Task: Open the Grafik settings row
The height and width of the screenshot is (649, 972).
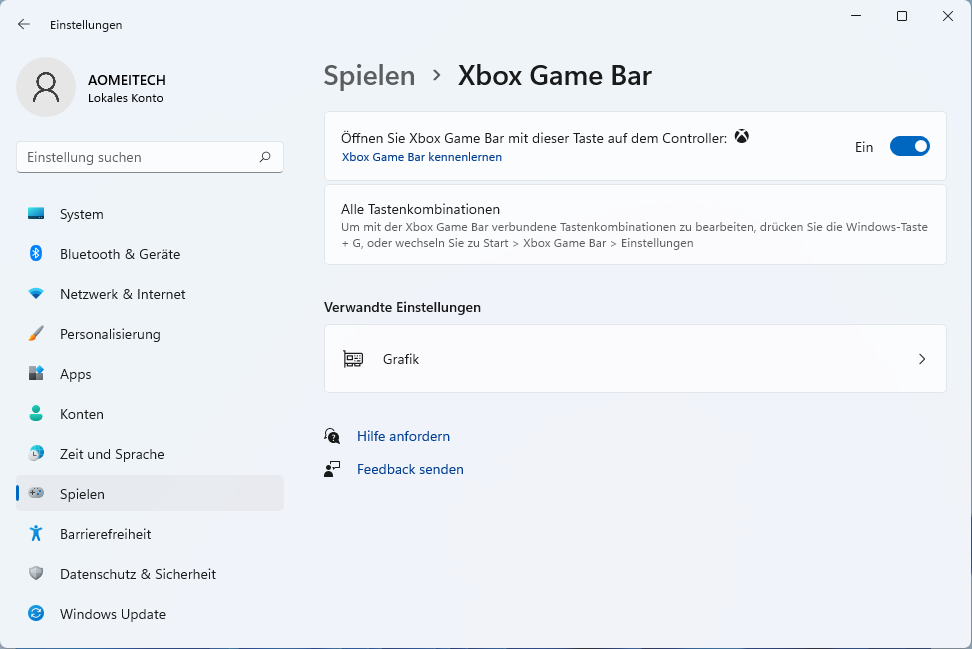Action: pos(635,359)
